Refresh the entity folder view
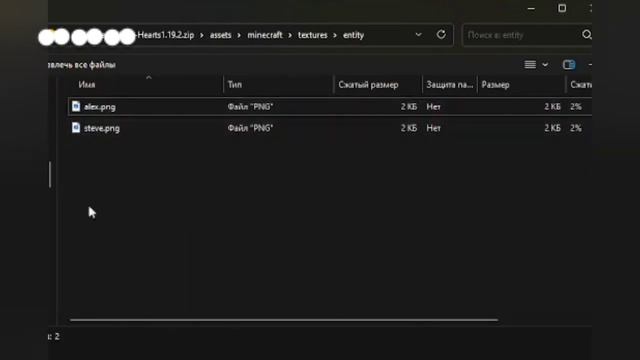Image resolution: width=640 pixels, height=360 pixels. point(441,35)
